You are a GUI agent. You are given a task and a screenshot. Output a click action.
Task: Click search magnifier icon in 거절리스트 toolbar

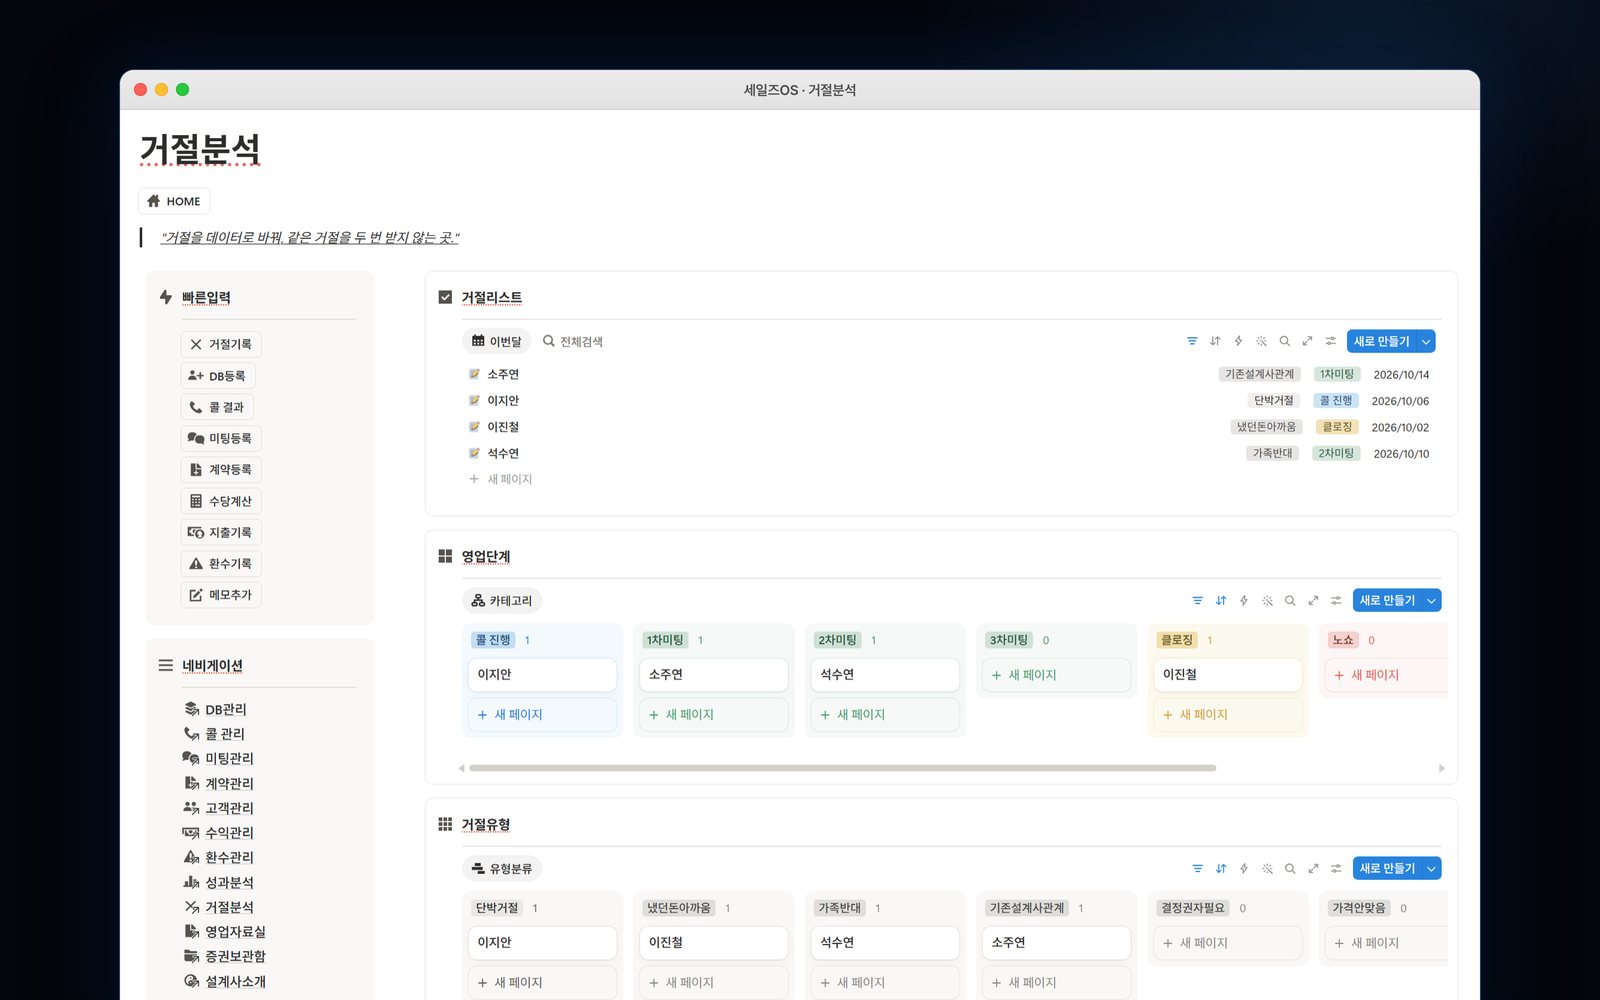(1284, 341)
